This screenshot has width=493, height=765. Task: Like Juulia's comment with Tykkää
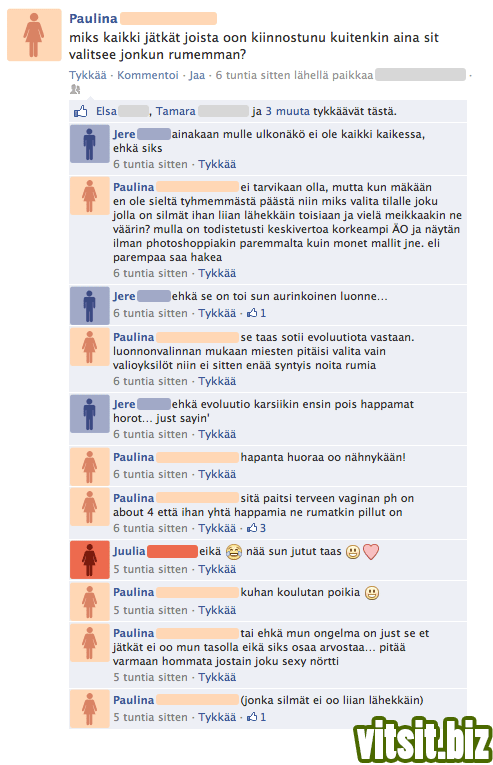(217, 569)
